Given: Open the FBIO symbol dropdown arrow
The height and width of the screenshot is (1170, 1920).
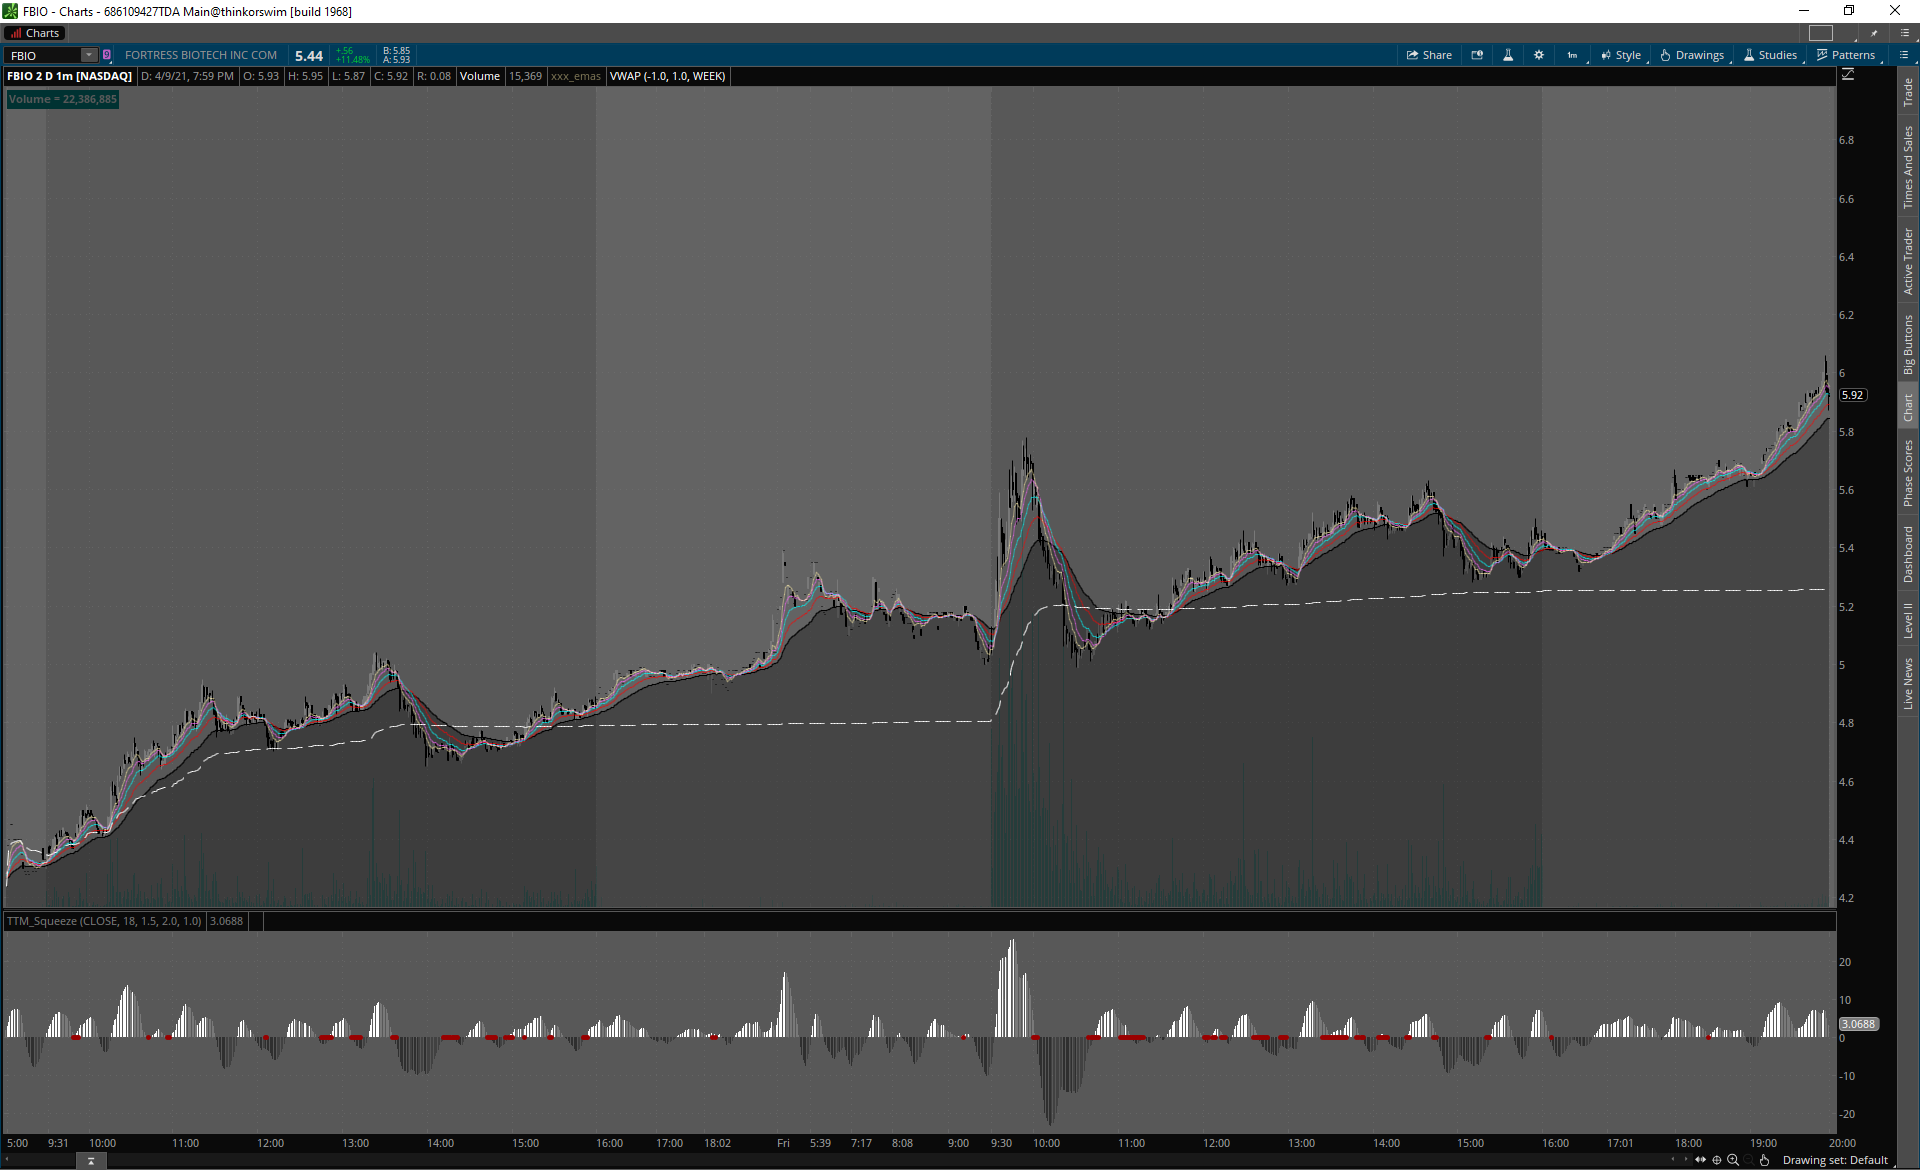Looking at the screenshot, I should tap(89, 55).
